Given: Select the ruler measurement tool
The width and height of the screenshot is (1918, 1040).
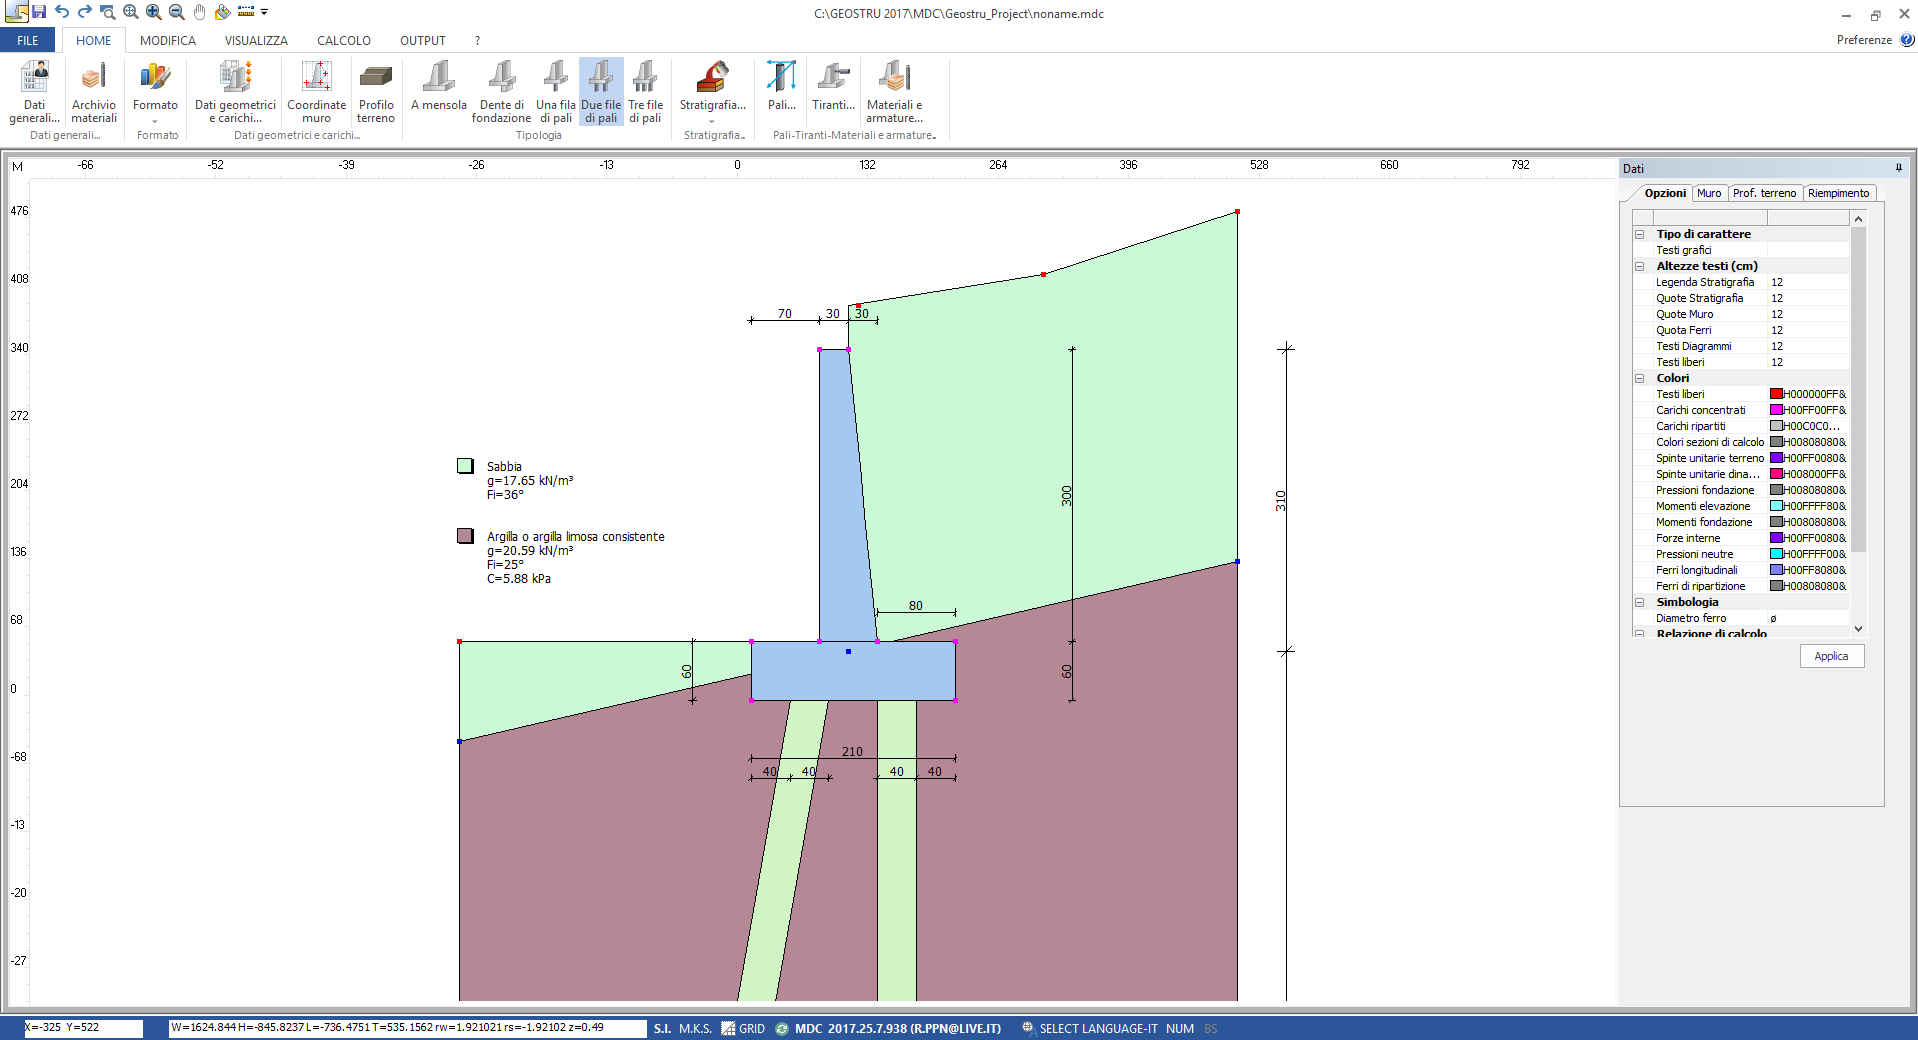Looking at the screenshot, I should (246, 12).
